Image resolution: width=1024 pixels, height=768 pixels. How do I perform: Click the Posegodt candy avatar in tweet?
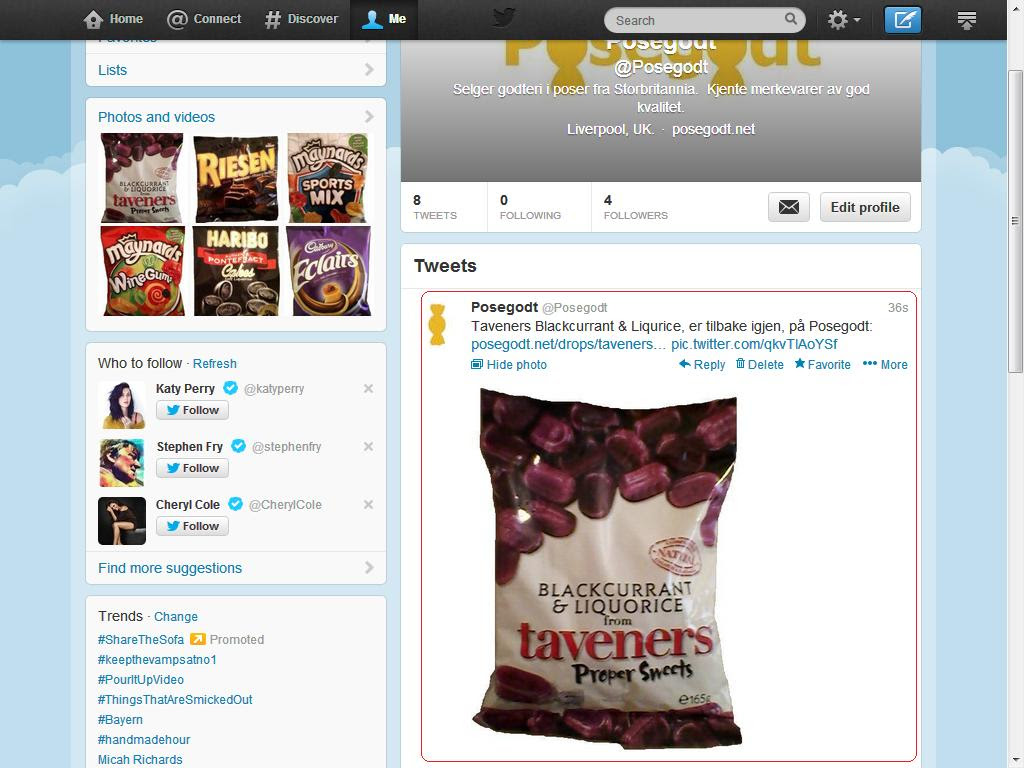pos(437,324)
